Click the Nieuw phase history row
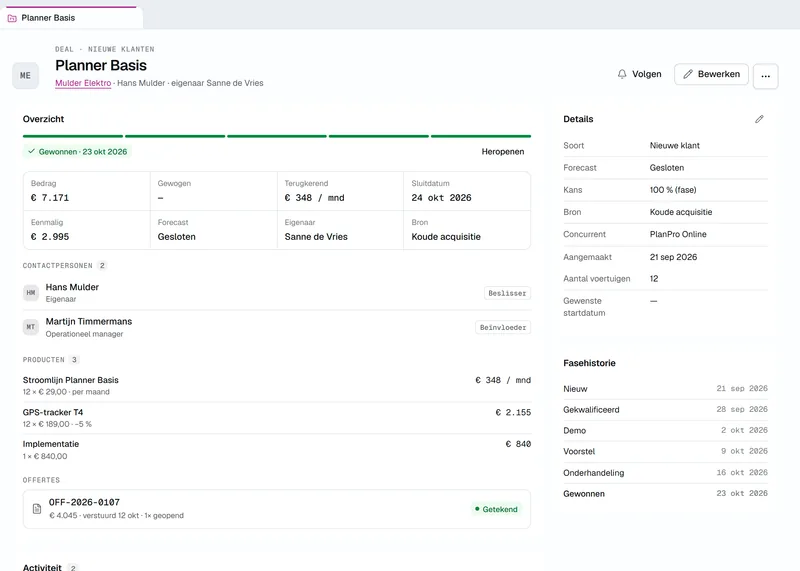 click(x=665, y=389)
